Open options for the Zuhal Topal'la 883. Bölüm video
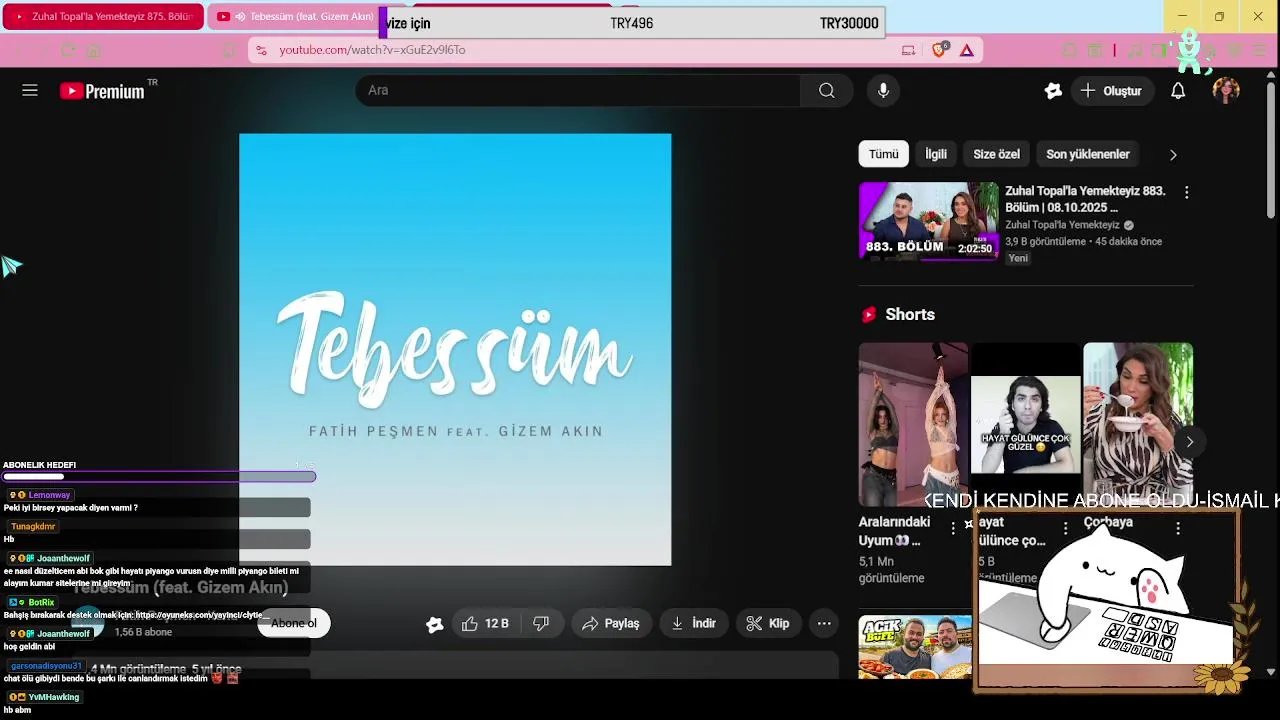Screen dimensions: 1280x720 point(1186,192)
